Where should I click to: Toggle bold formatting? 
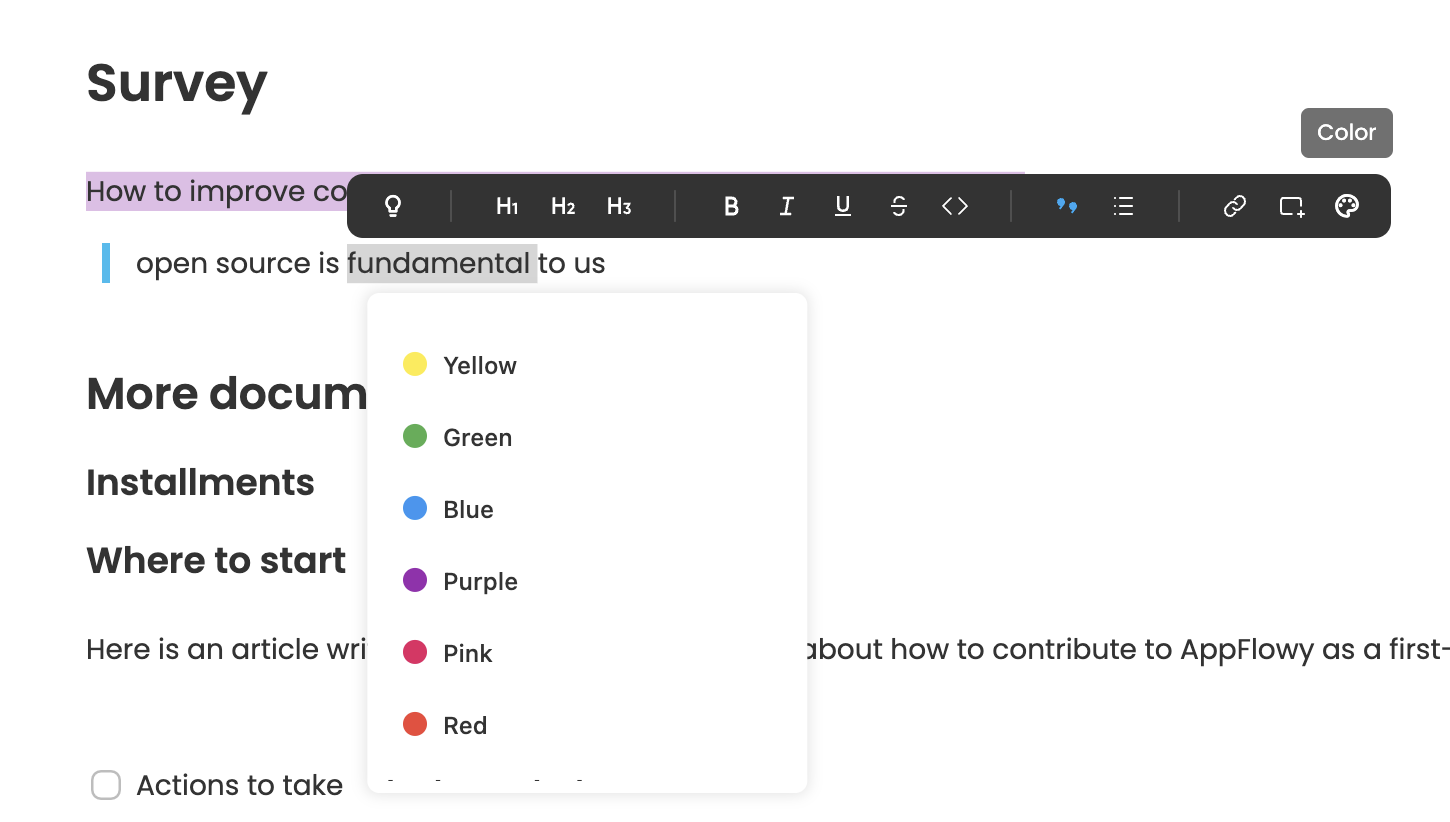pos(731,206)
